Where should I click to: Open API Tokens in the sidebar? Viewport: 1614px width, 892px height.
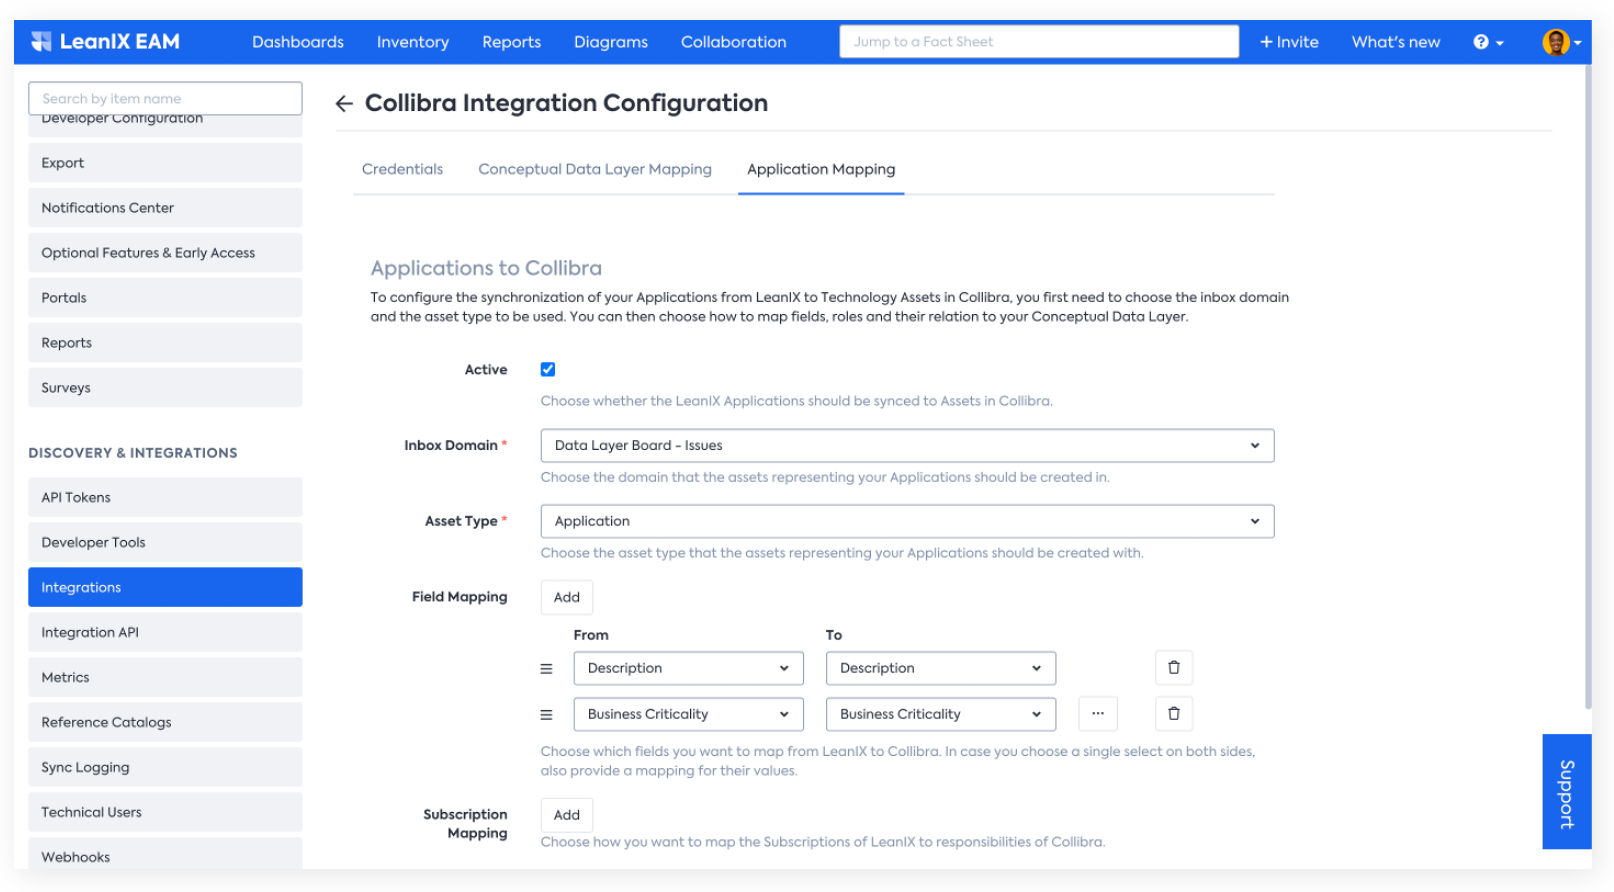165,498
